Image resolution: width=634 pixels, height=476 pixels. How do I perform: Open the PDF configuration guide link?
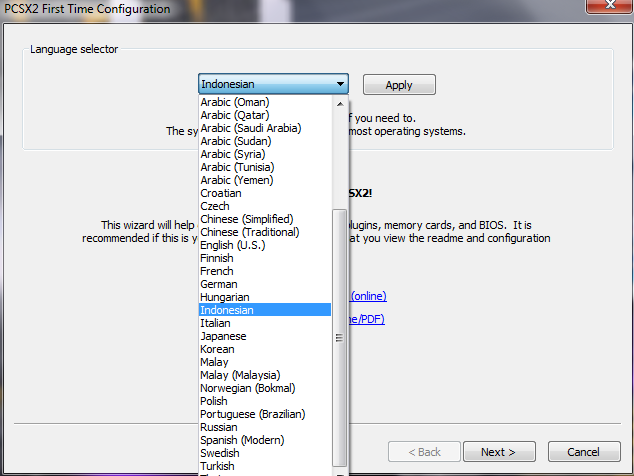(x=367, y=319)
